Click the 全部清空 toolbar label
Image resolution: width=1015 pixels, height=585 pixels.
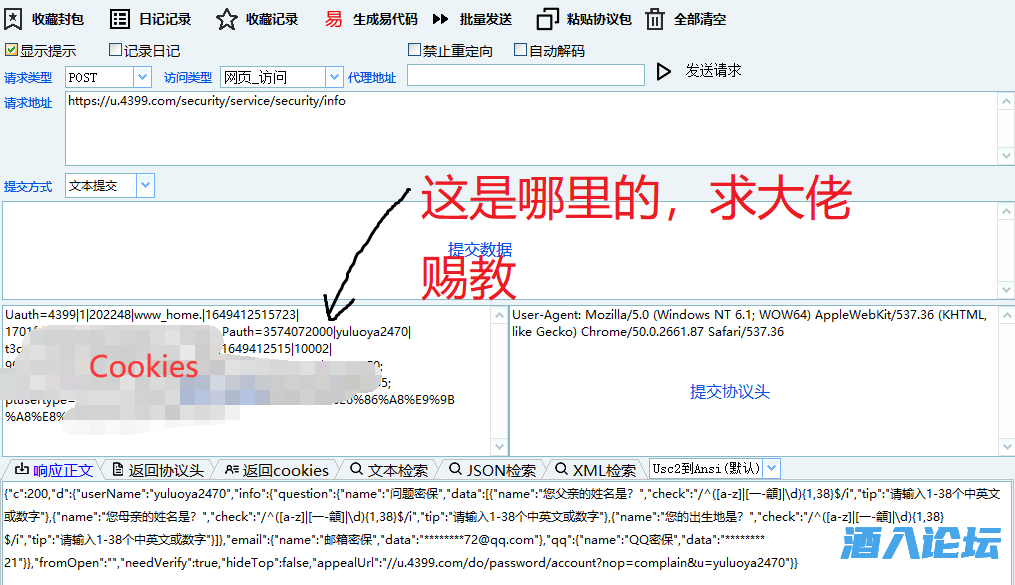point(700,19)
